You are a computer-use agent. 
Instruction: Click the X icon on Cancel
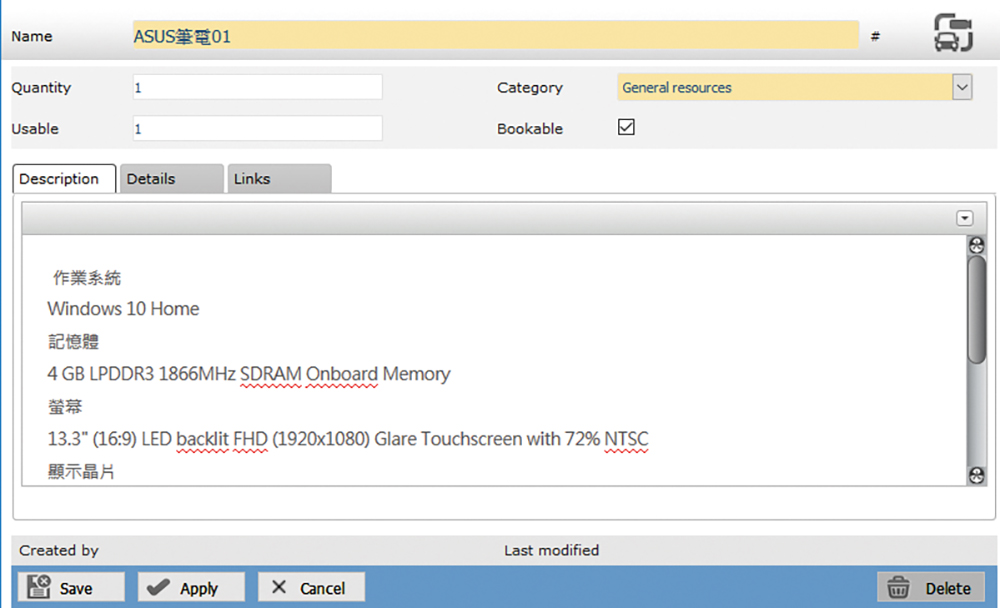coord(279,587)
